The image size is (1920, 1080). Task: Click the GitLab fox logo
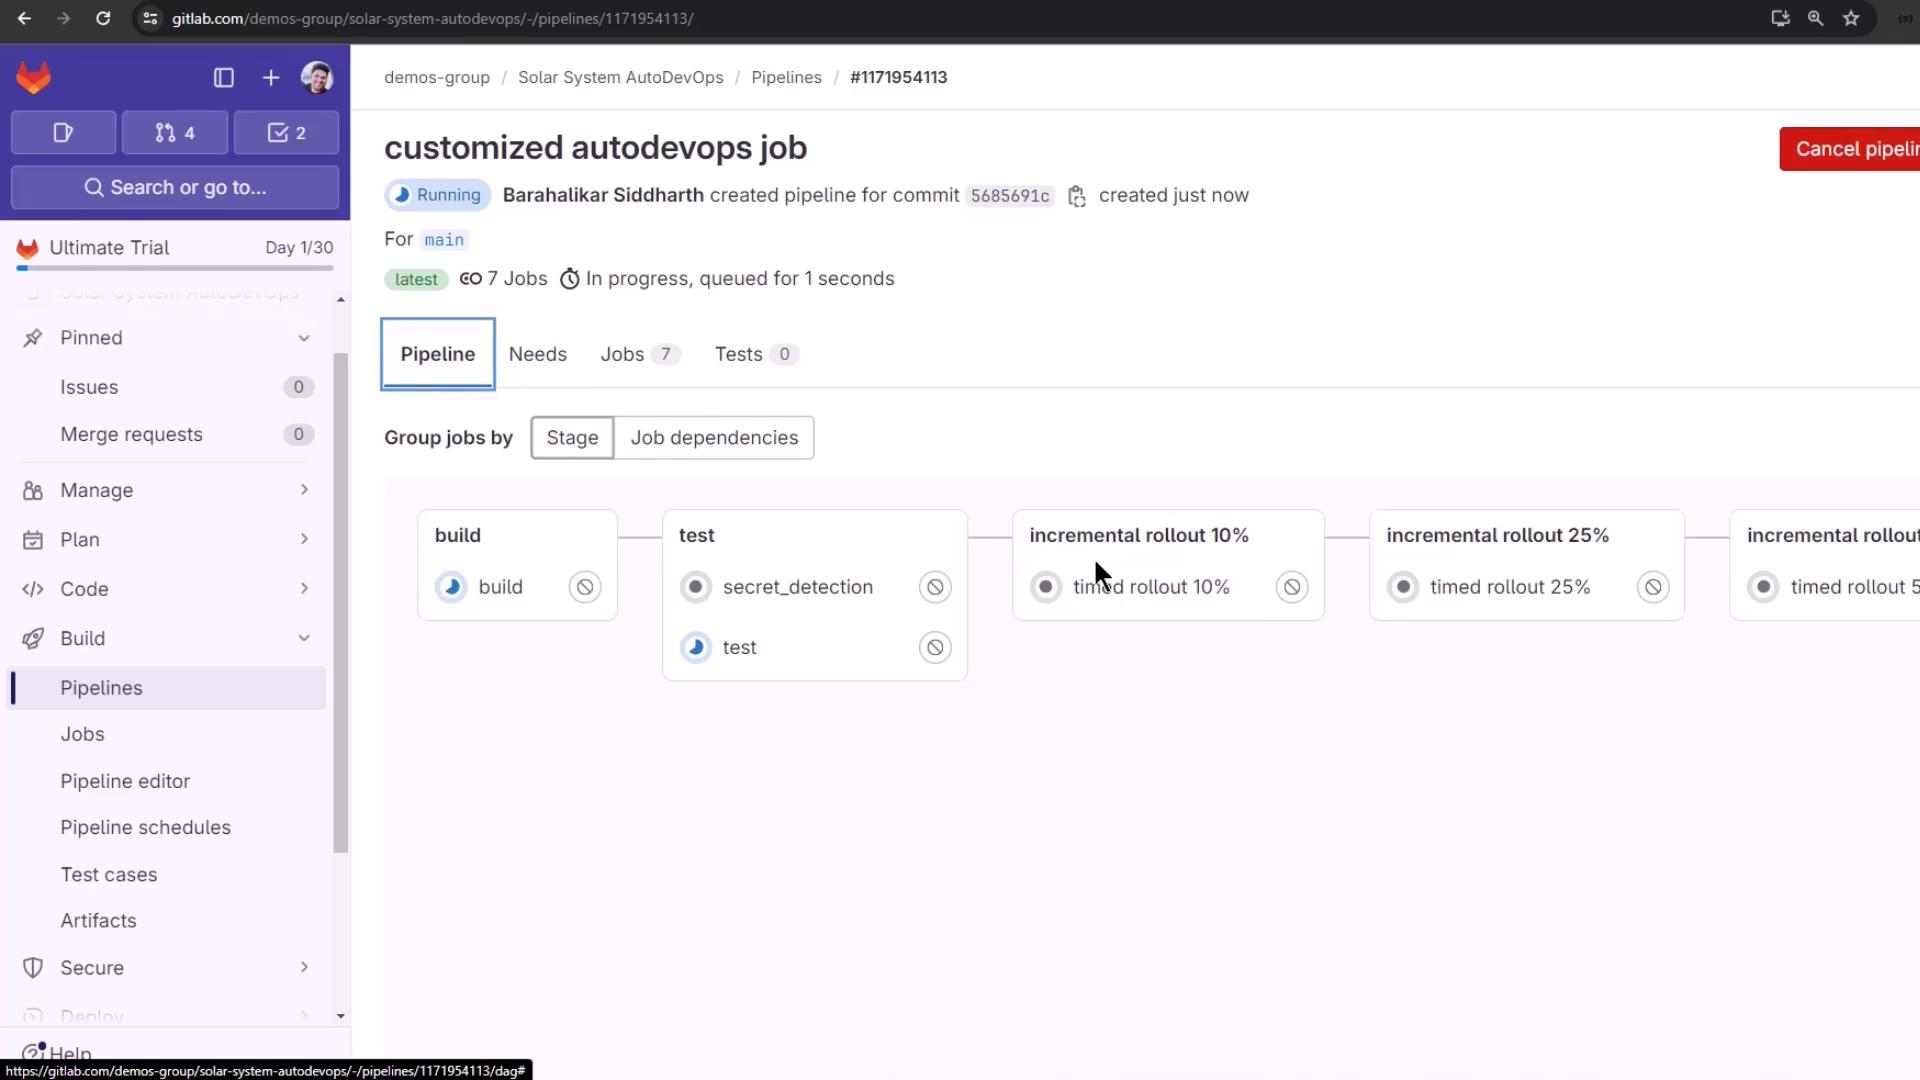(33, 78)
